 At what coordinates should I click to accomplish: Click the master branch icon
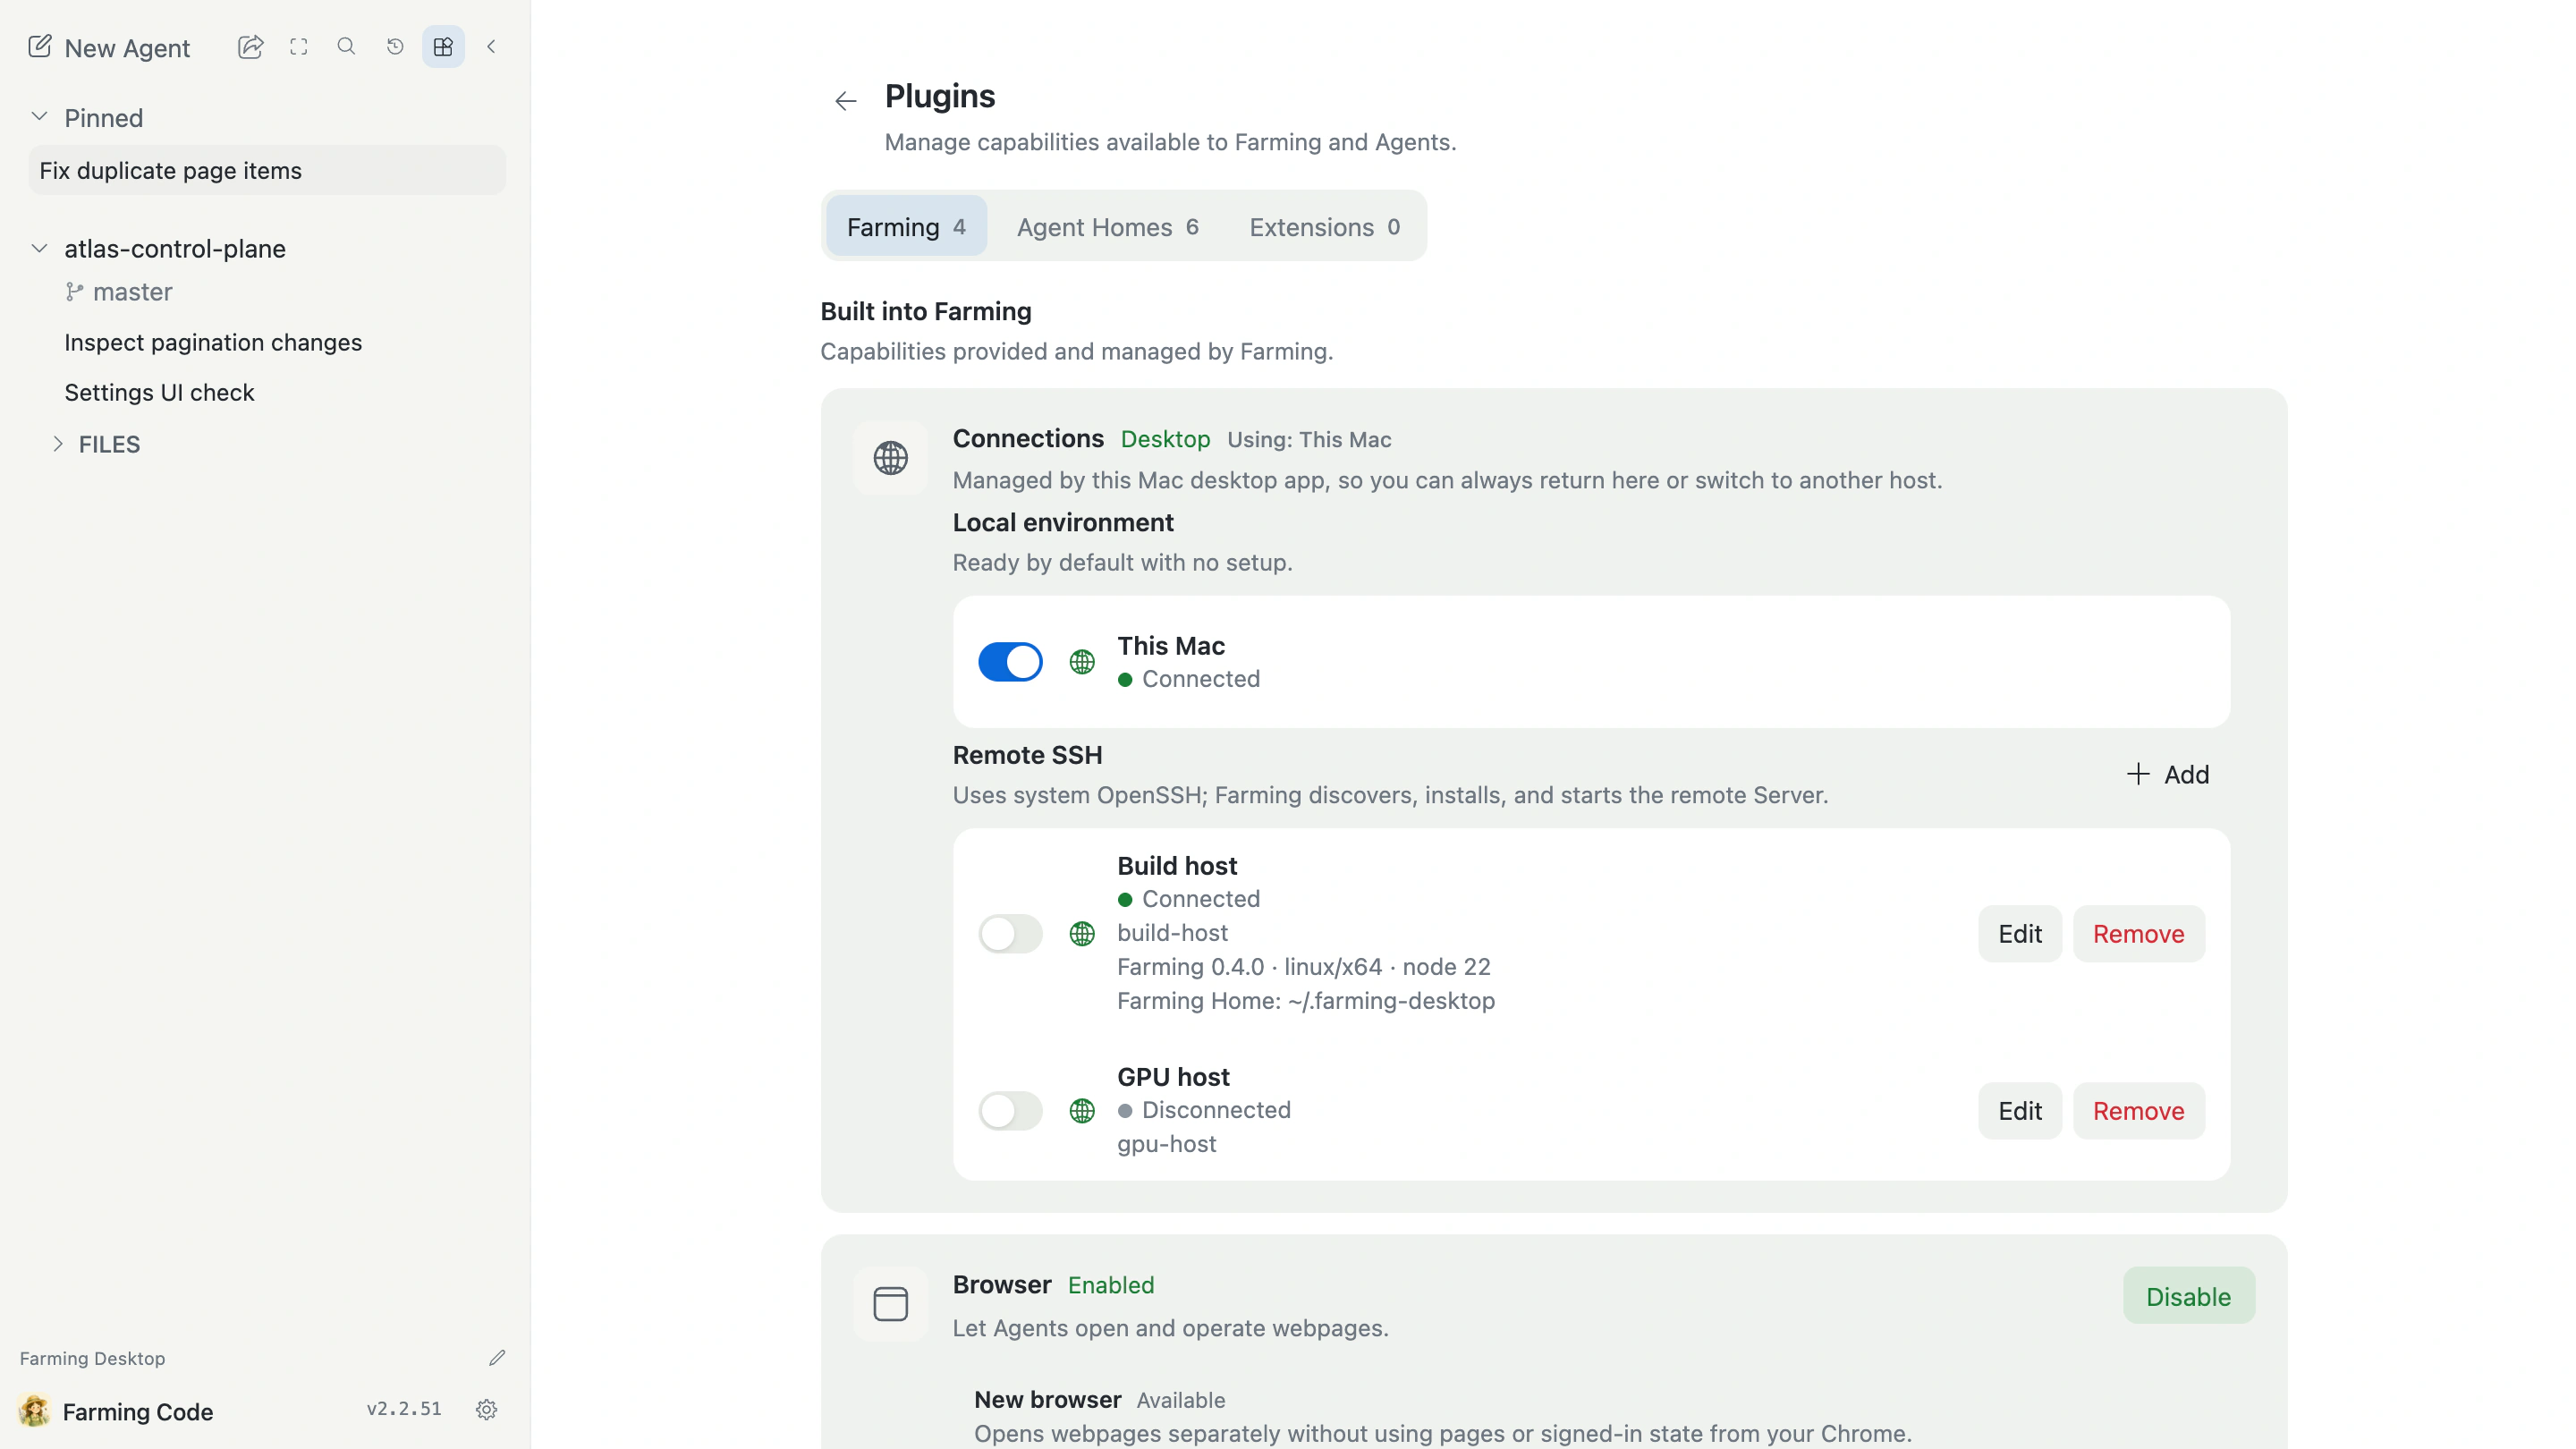tap(74, 292)
